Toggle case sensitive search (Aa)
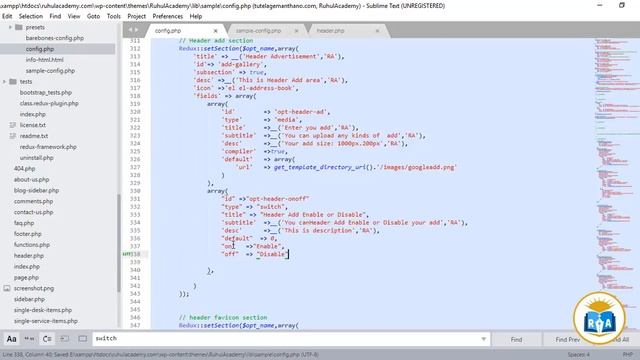The image size is (640, 360). 11,339
